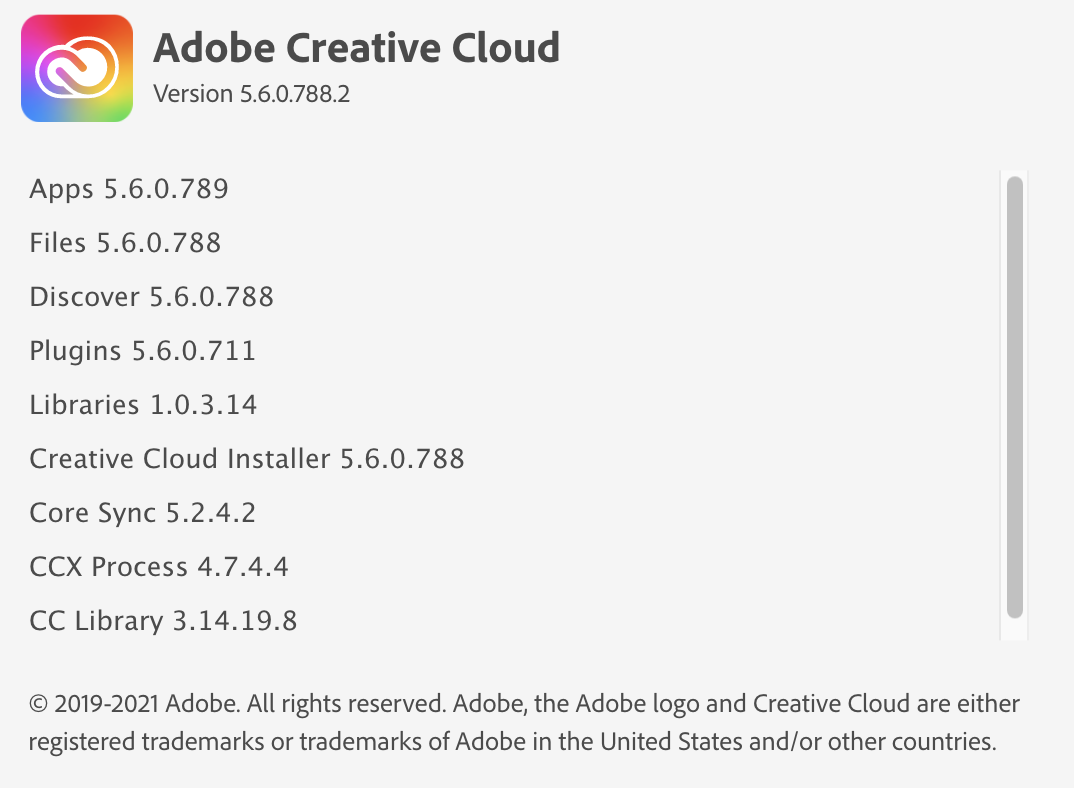Image resolution: width=1074 pixels, height=788 pixels.
Task: Click the colorful CC emblem inside the logo
Action: [76, 67]
